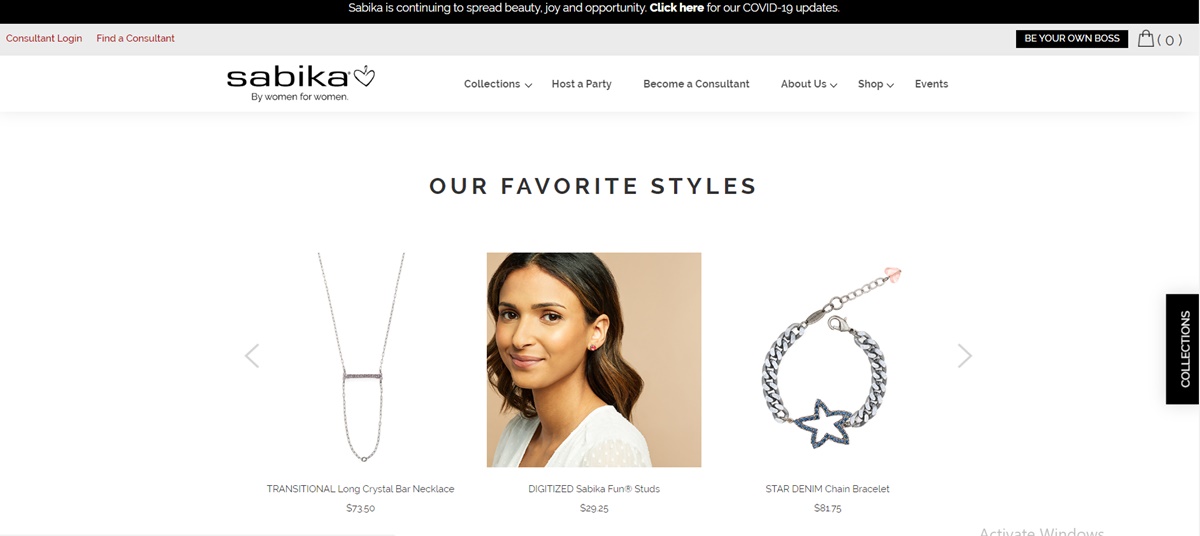
Task: Open TRANSITIONAL Long Crystal Bar Necklace title link
Action: pos(360,489)
